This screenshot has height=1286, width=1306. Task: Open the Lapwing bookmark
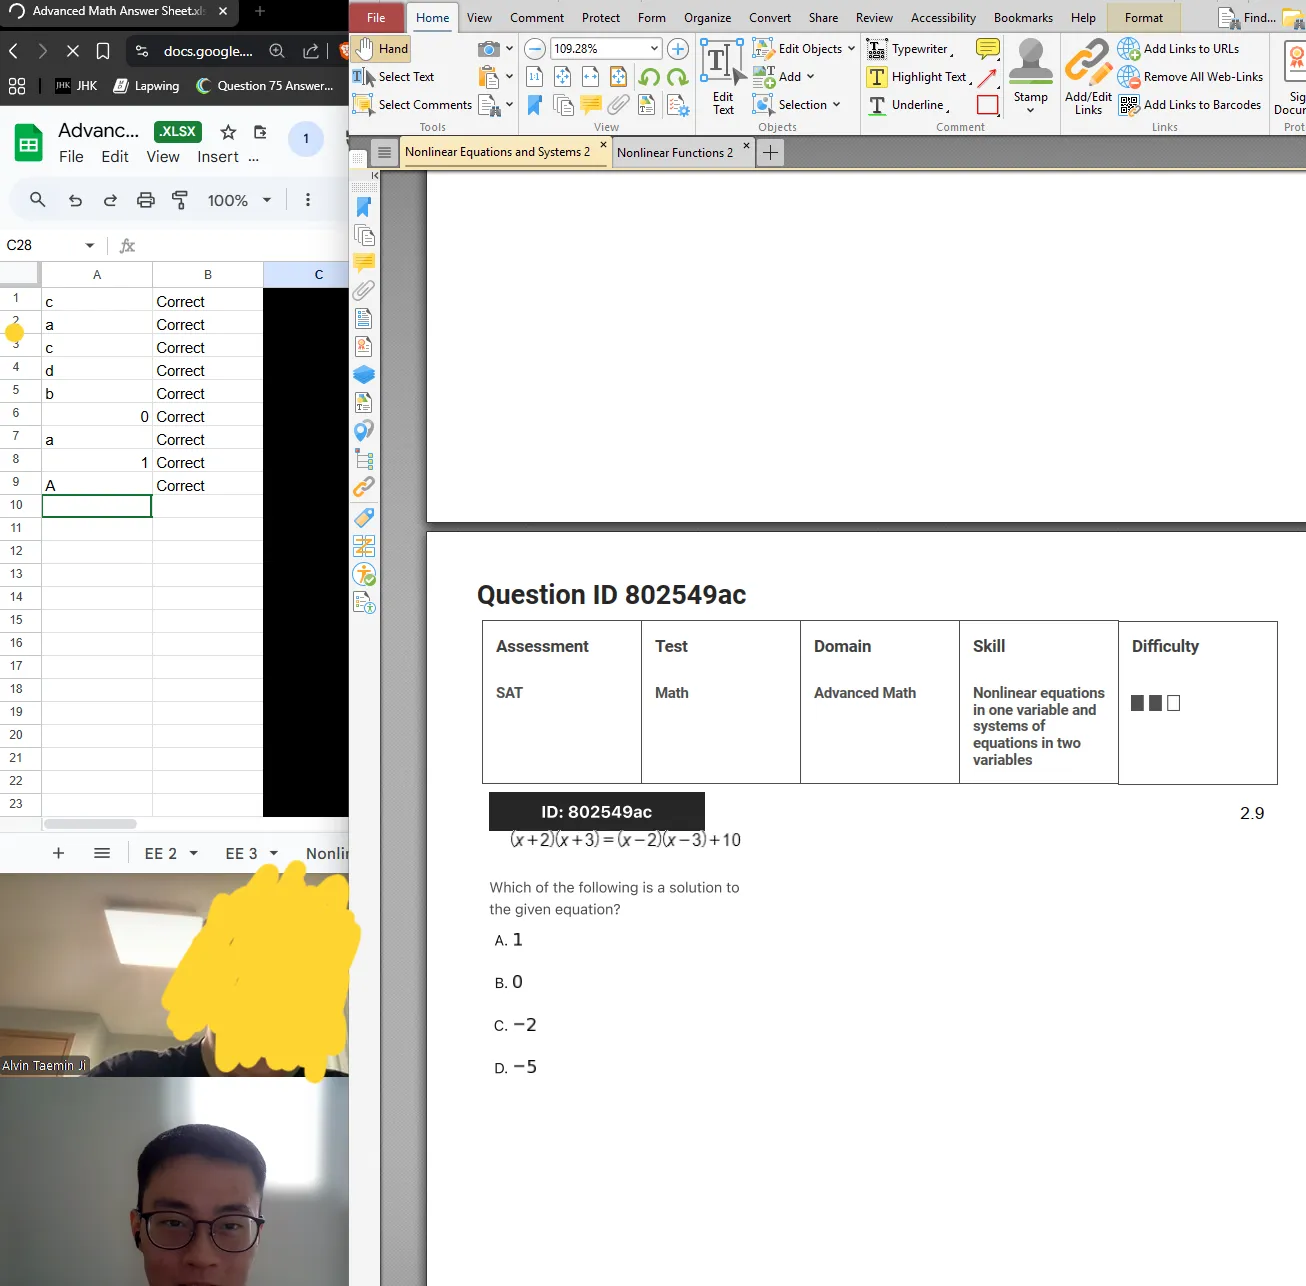point(146,86)
